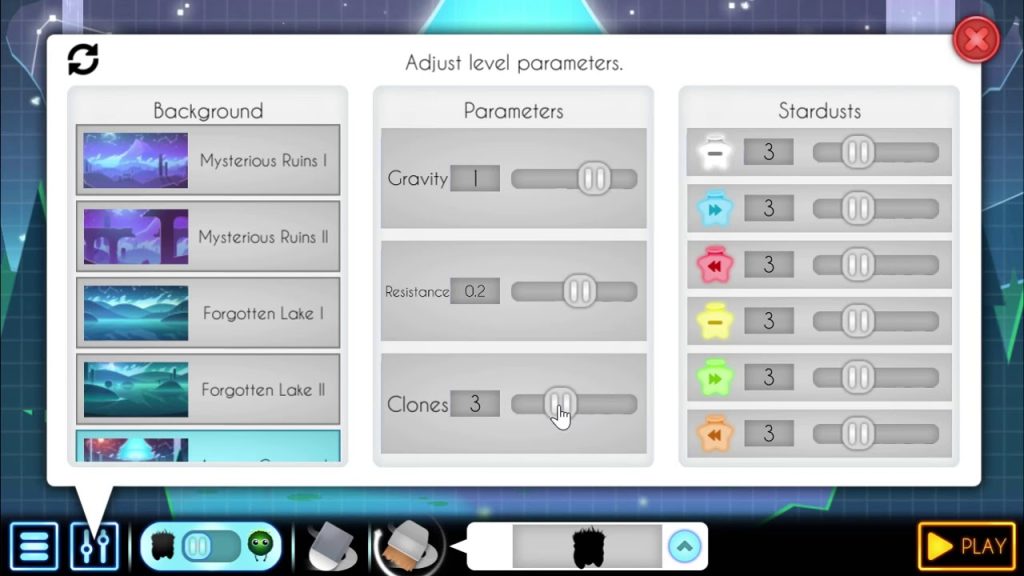Screen dimensions: 1024x576
Task: Choose Forgotten Lake II background
Action: tap(208, 390)
